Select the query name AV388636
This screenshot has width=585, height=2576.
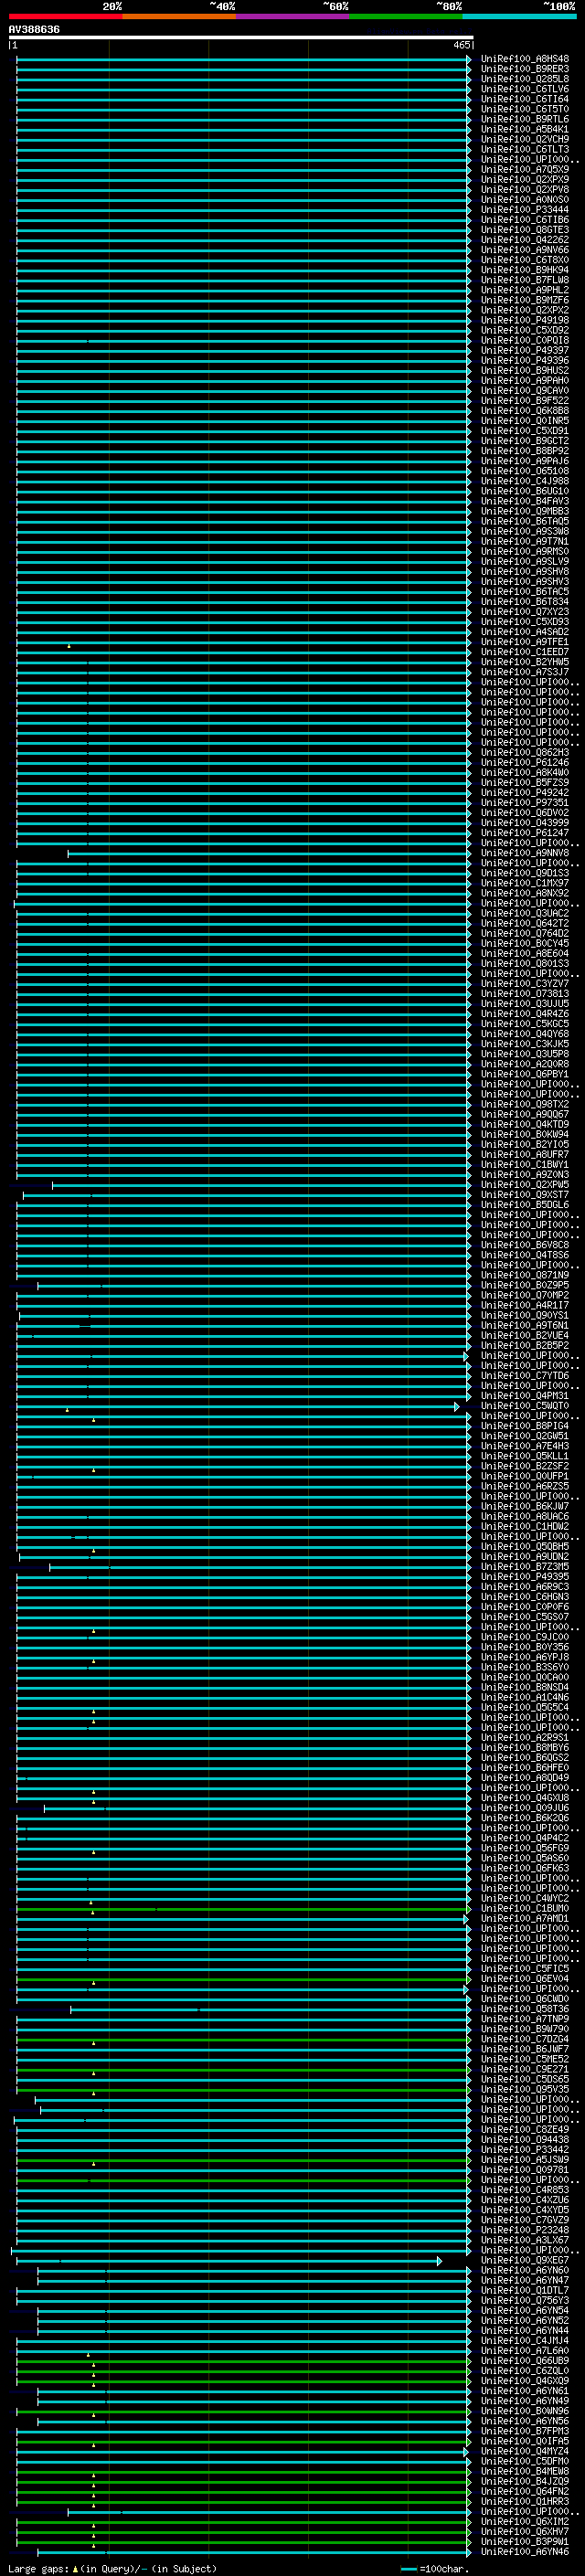pyautogui.click(x=34, y=30)
